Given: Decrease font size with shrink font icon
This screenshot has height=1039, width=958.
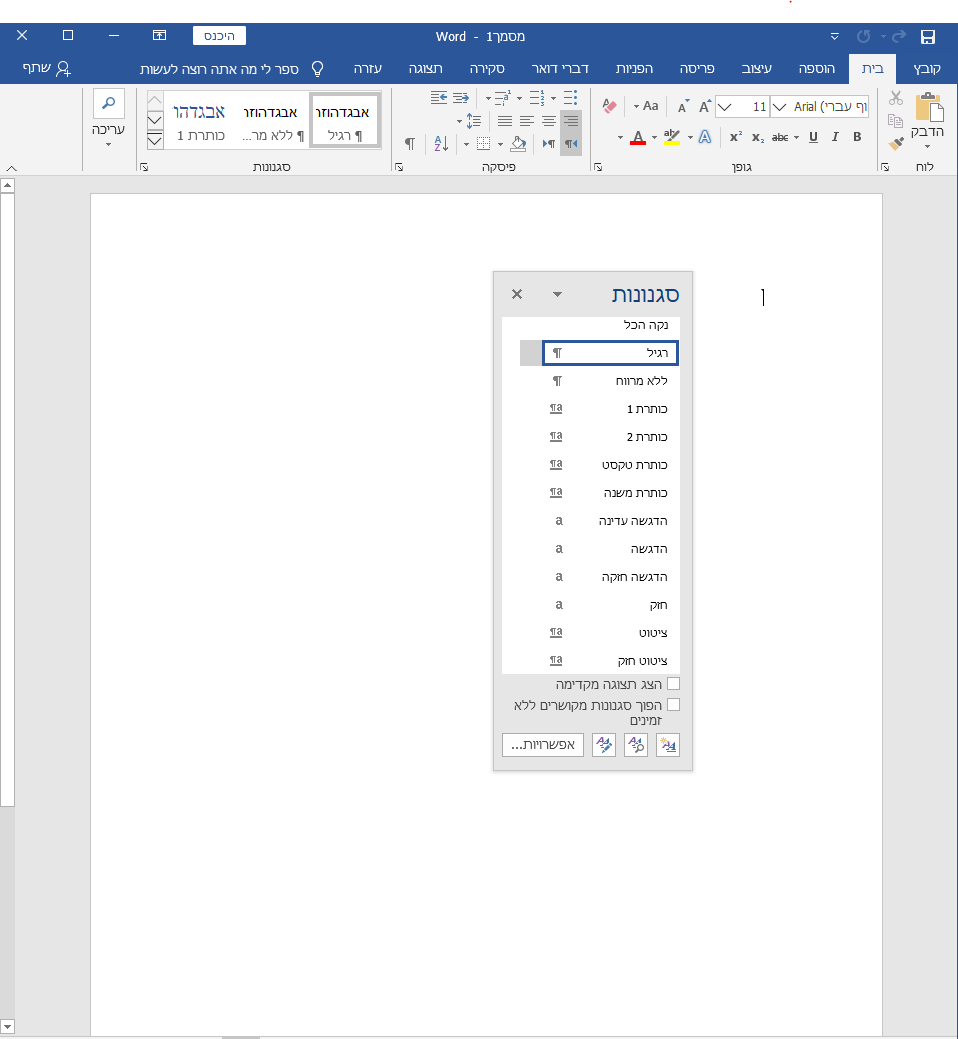Looking at the screenshot, I should [x=682, y=106].
